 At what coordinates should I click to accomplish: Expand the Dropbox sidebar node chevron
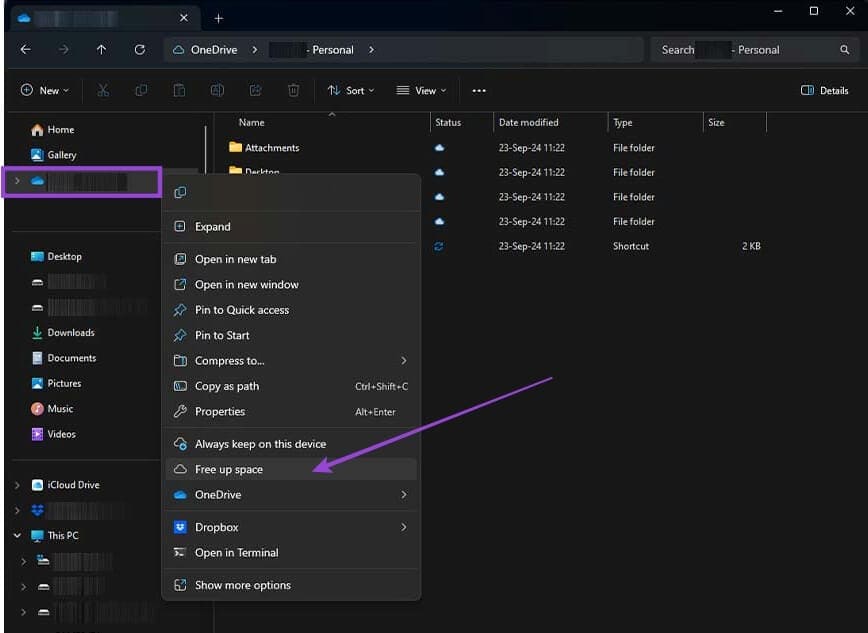[x=17, y=511]
